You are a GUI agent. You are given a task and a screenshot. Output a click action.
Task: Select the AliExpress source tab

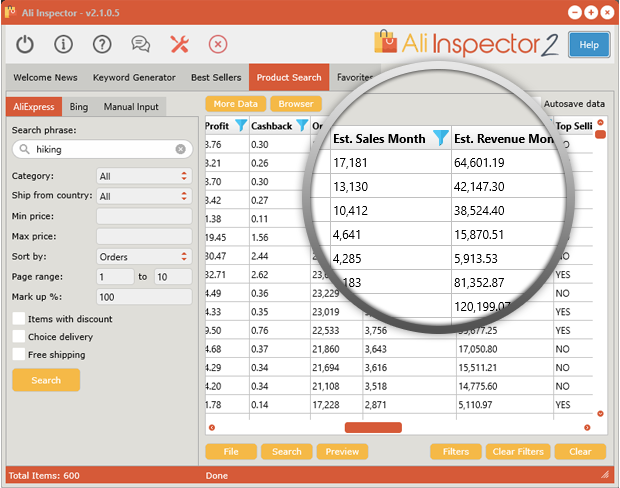pos(34,107)
